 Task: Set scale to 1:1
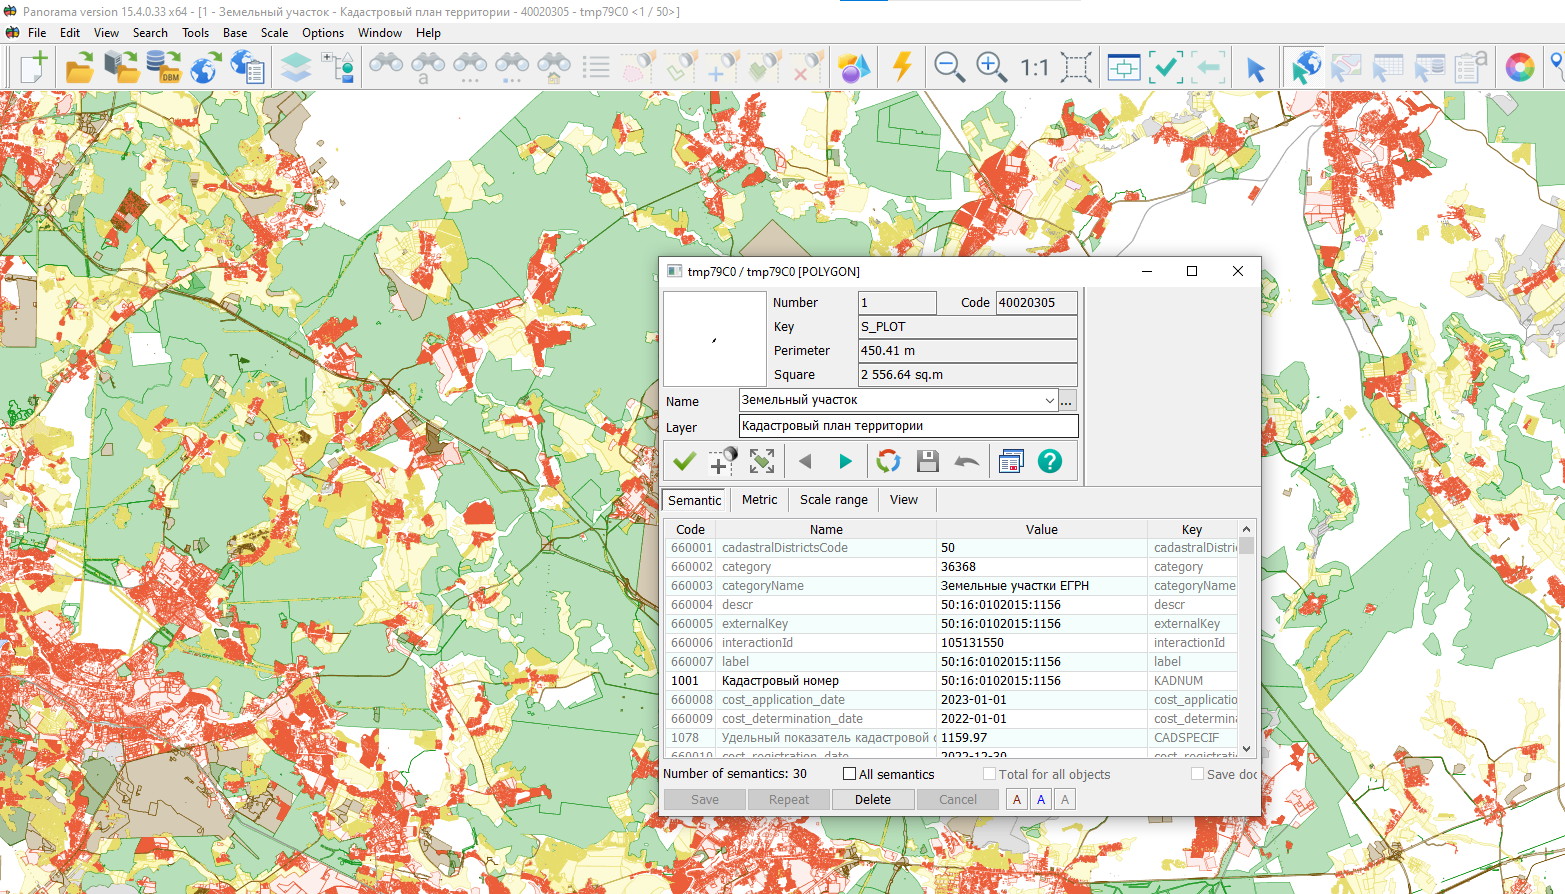1034,68
